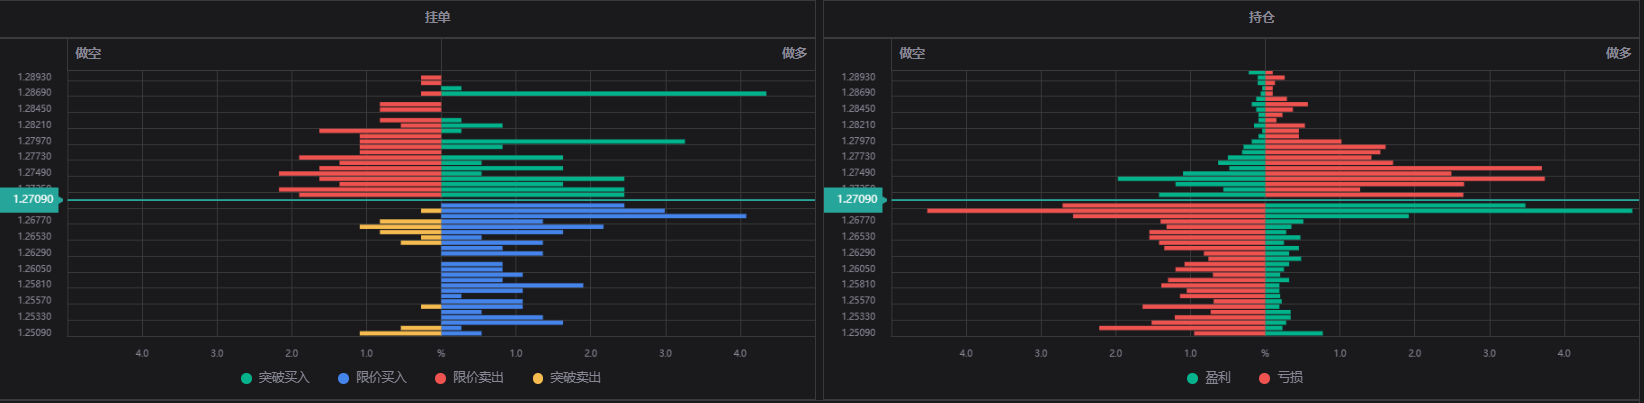Click the 1.28930 price label in 挂单 chart
This screenshot has width=1644, height=403.
click(34, 77)
